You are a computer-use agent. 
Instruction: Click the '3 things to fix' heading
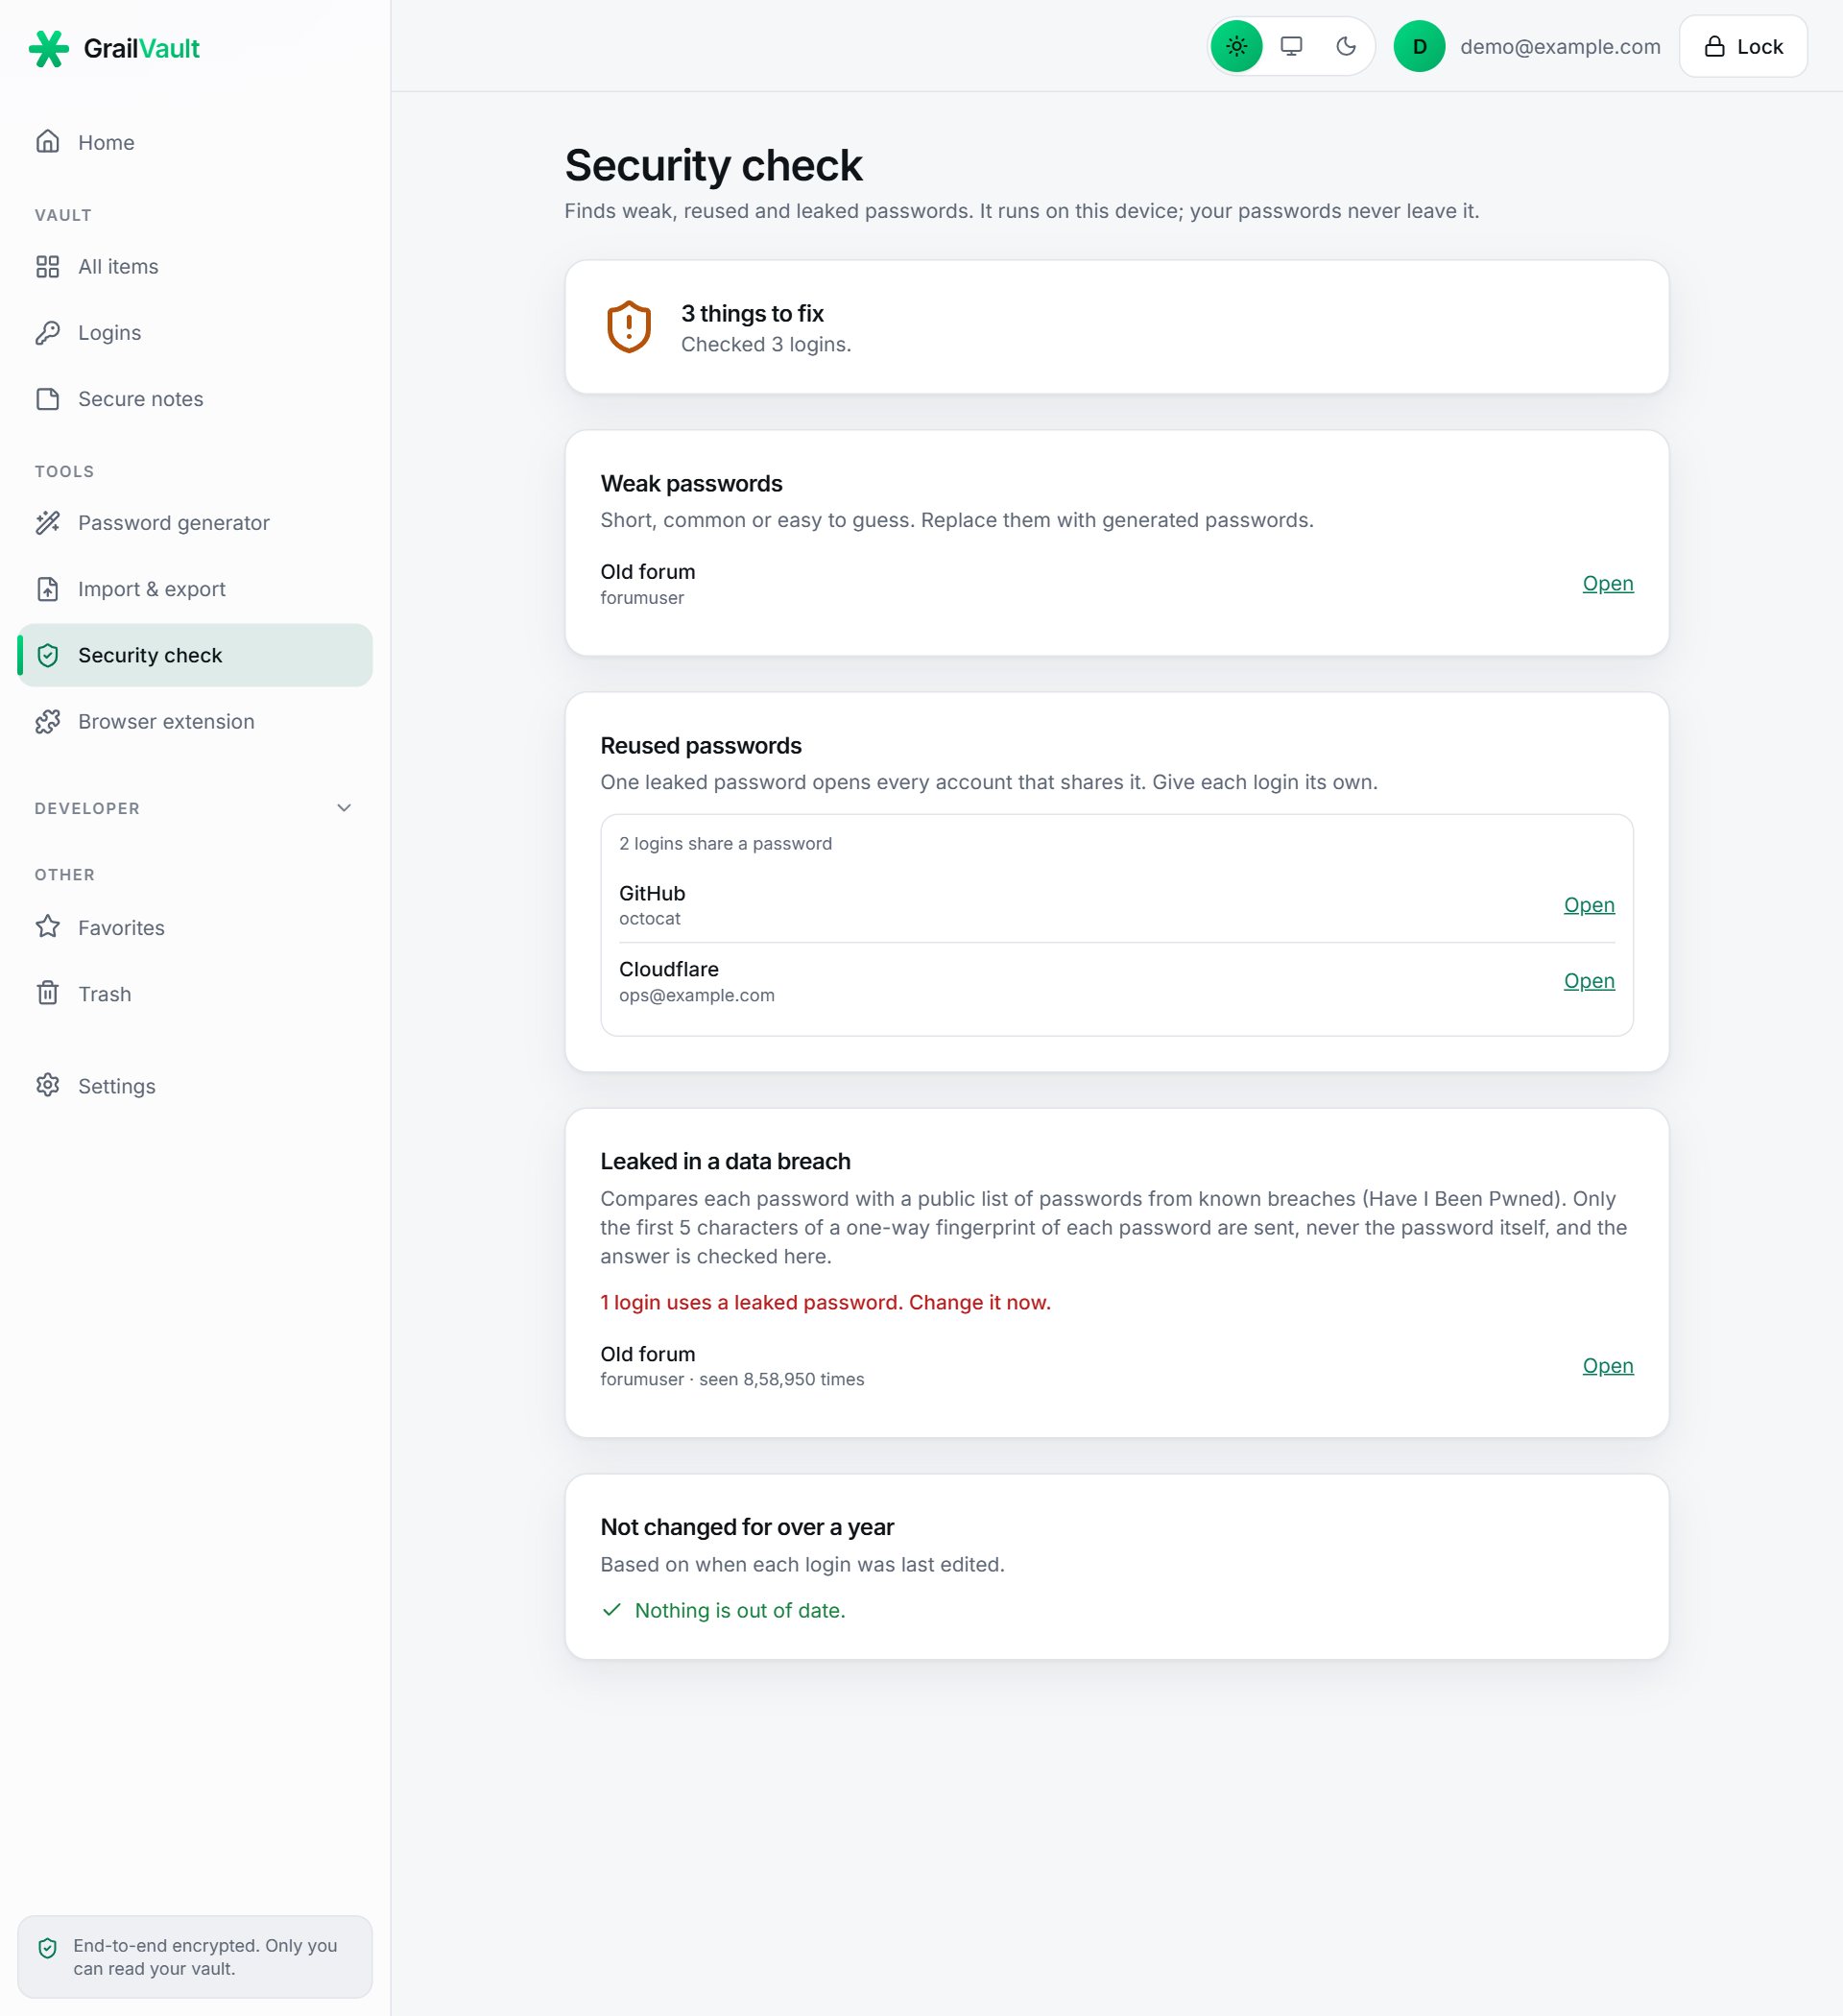coord(752,313)
